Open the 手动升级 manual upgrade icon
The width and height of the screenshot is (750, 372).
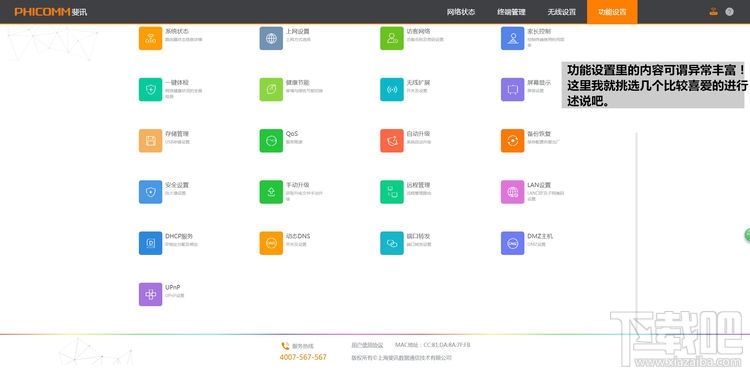[271, 192]
